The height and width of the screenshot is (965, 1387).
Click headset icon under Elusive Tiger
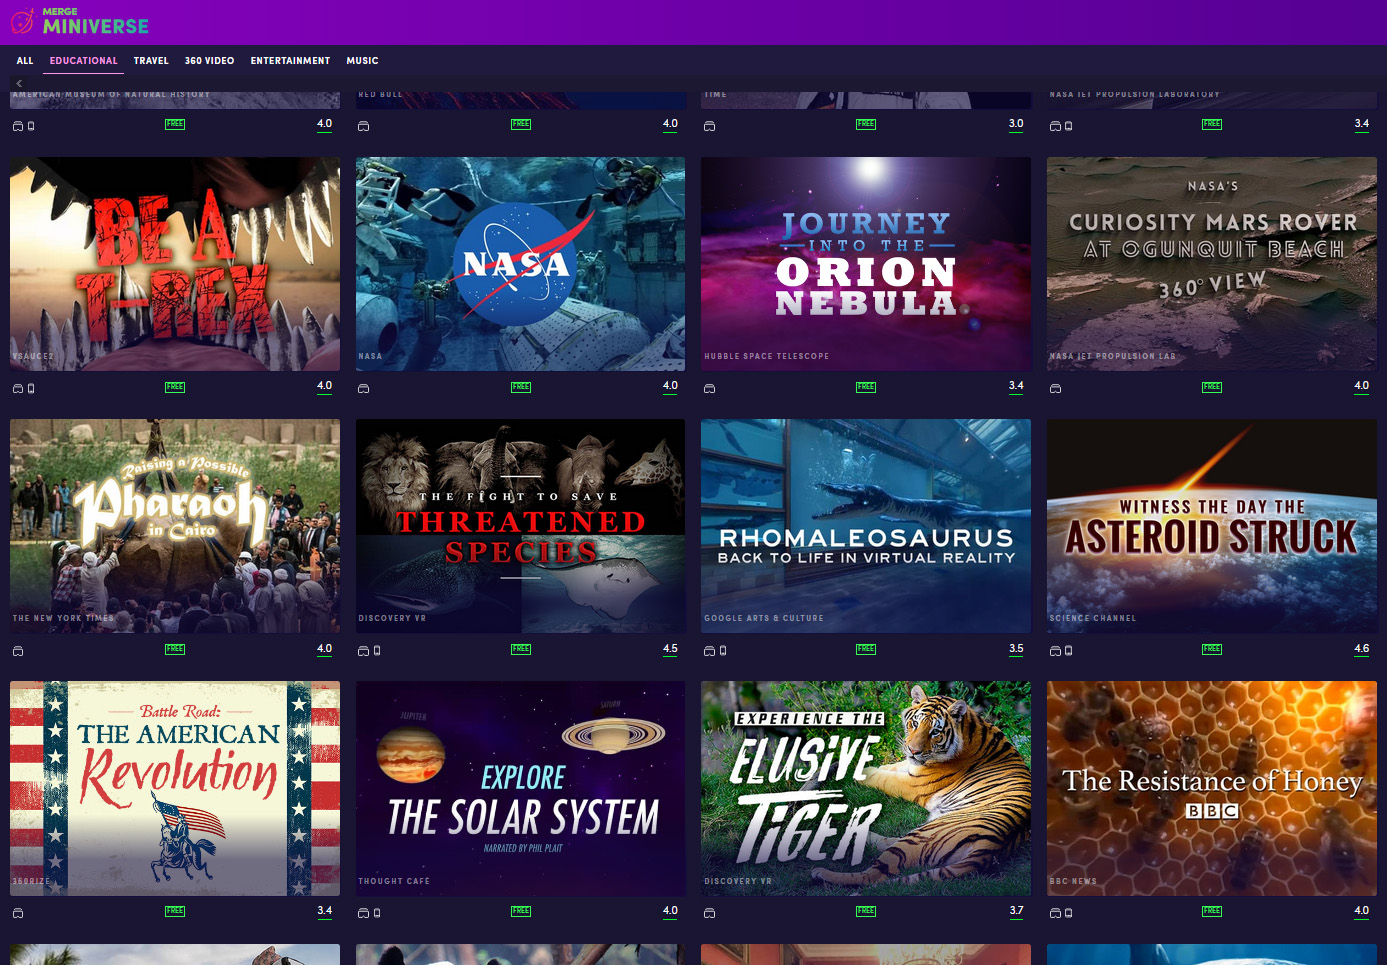[709, 913]
